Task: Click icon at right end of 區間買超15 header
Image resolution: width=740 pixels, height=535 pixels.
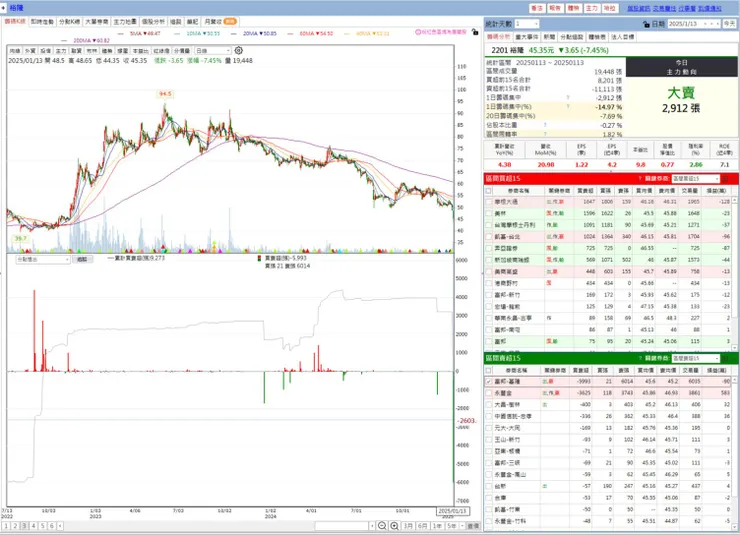Action: click(725, 179)
